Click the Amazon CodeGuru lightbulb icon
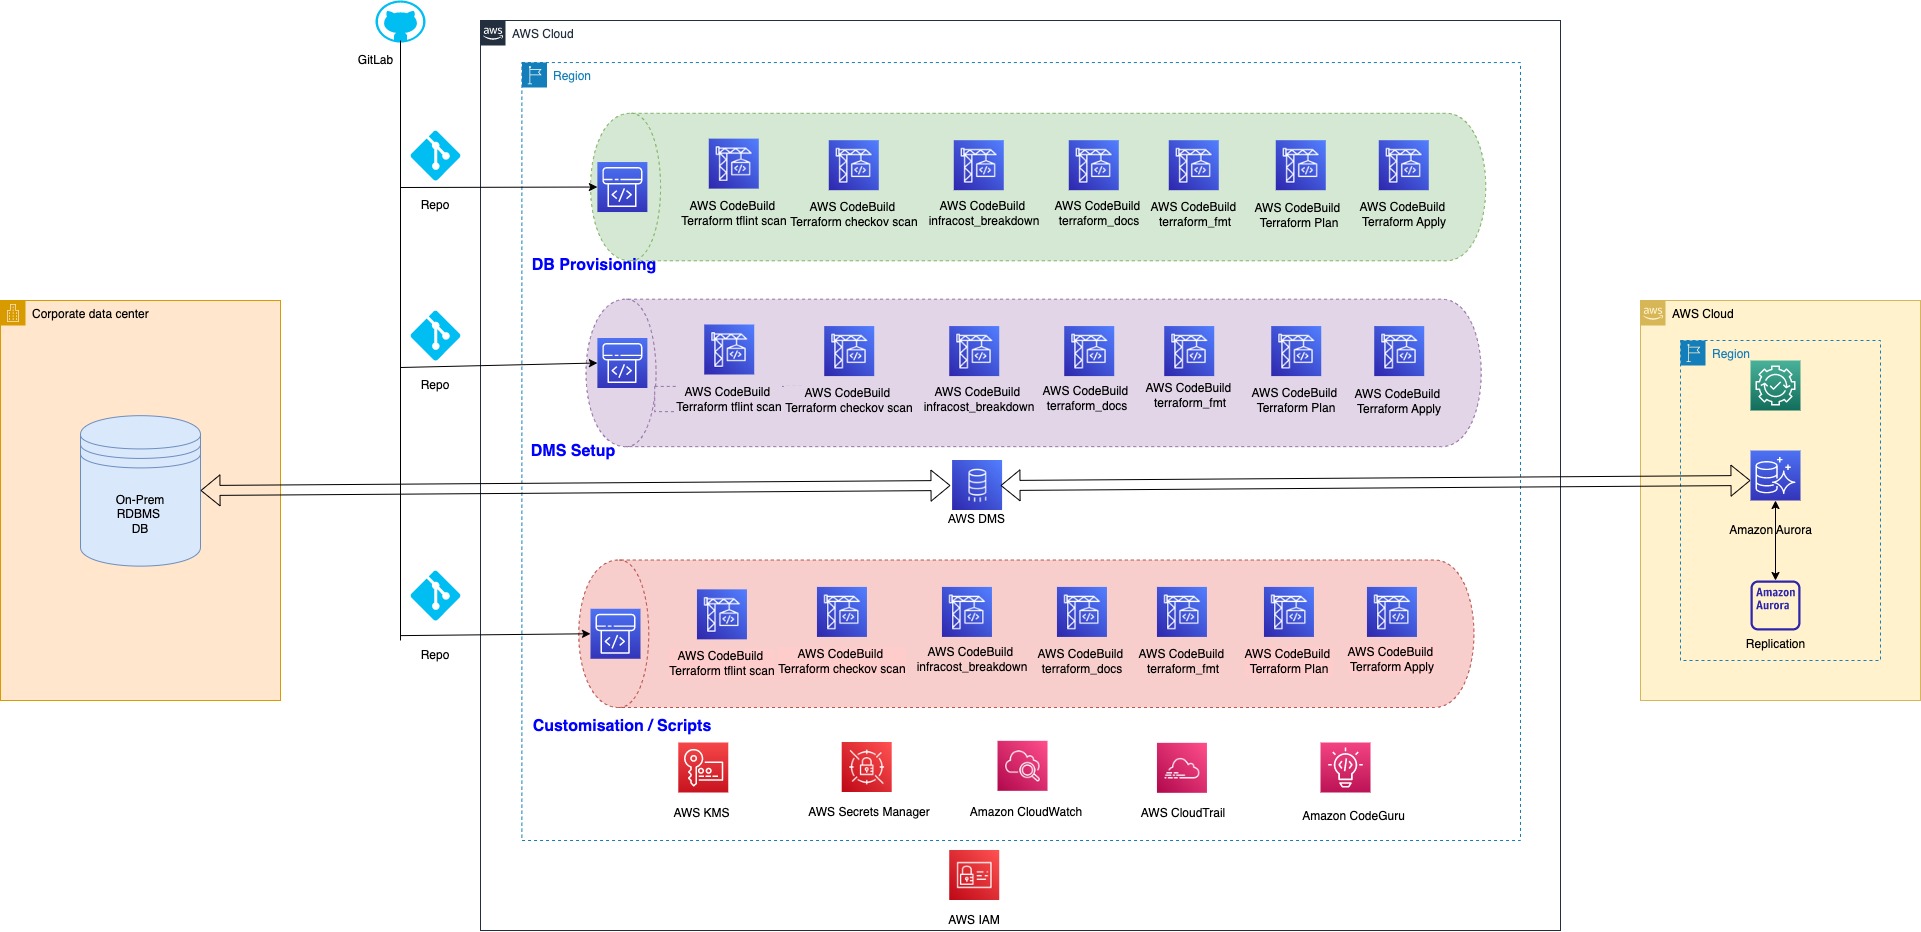Viewport: 1921px width, 932px height. (1345, 767)
